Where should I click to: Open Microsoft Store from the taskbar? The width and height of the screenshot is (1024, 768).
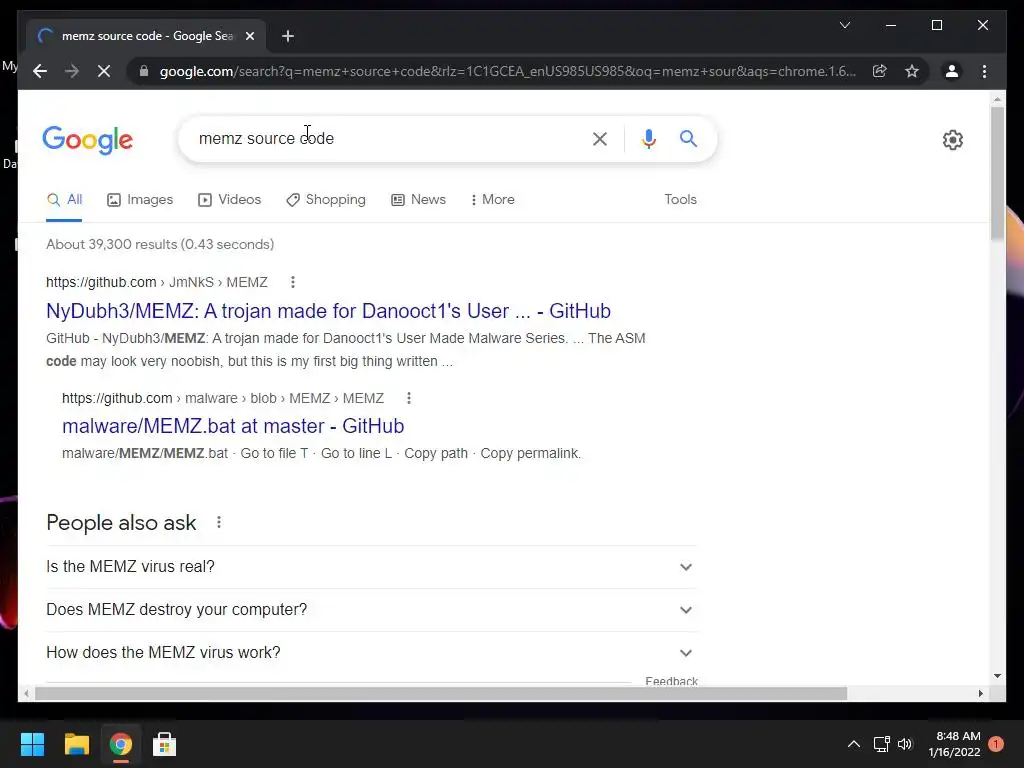[x=165, y=744]
